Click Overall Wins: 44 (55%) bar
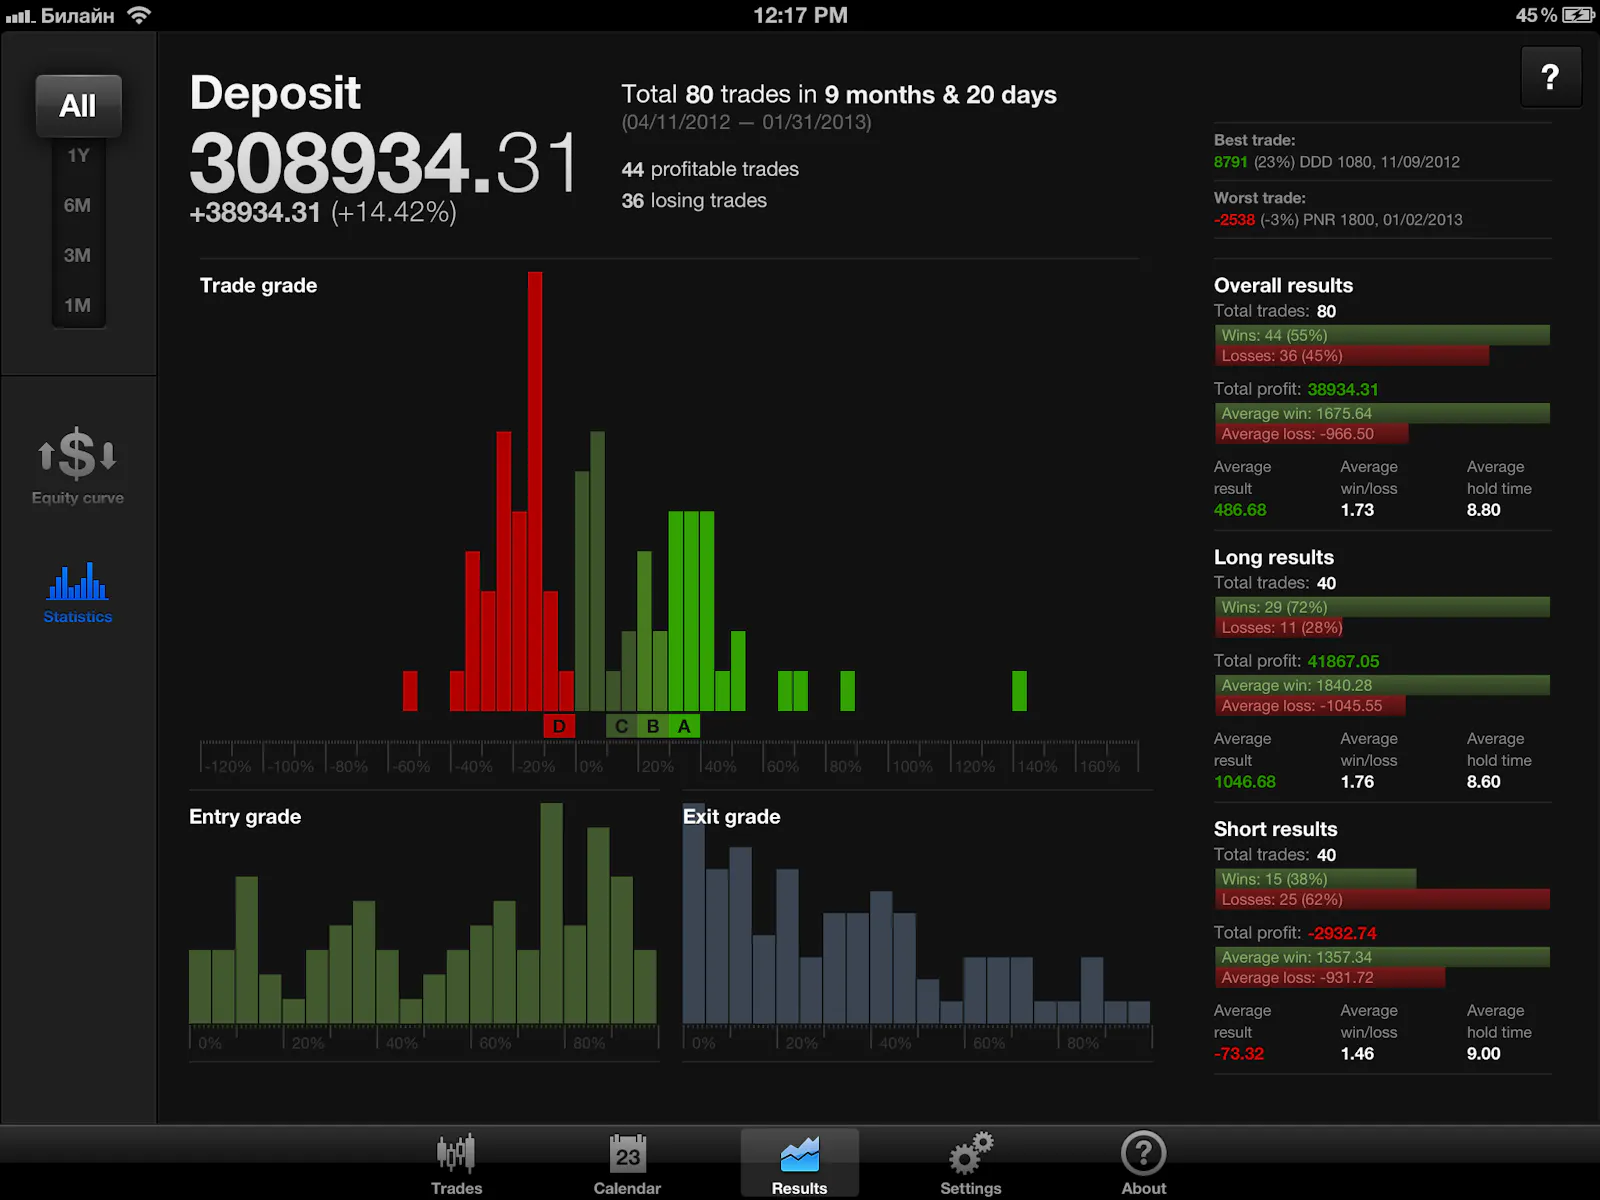 (1382, 335)
